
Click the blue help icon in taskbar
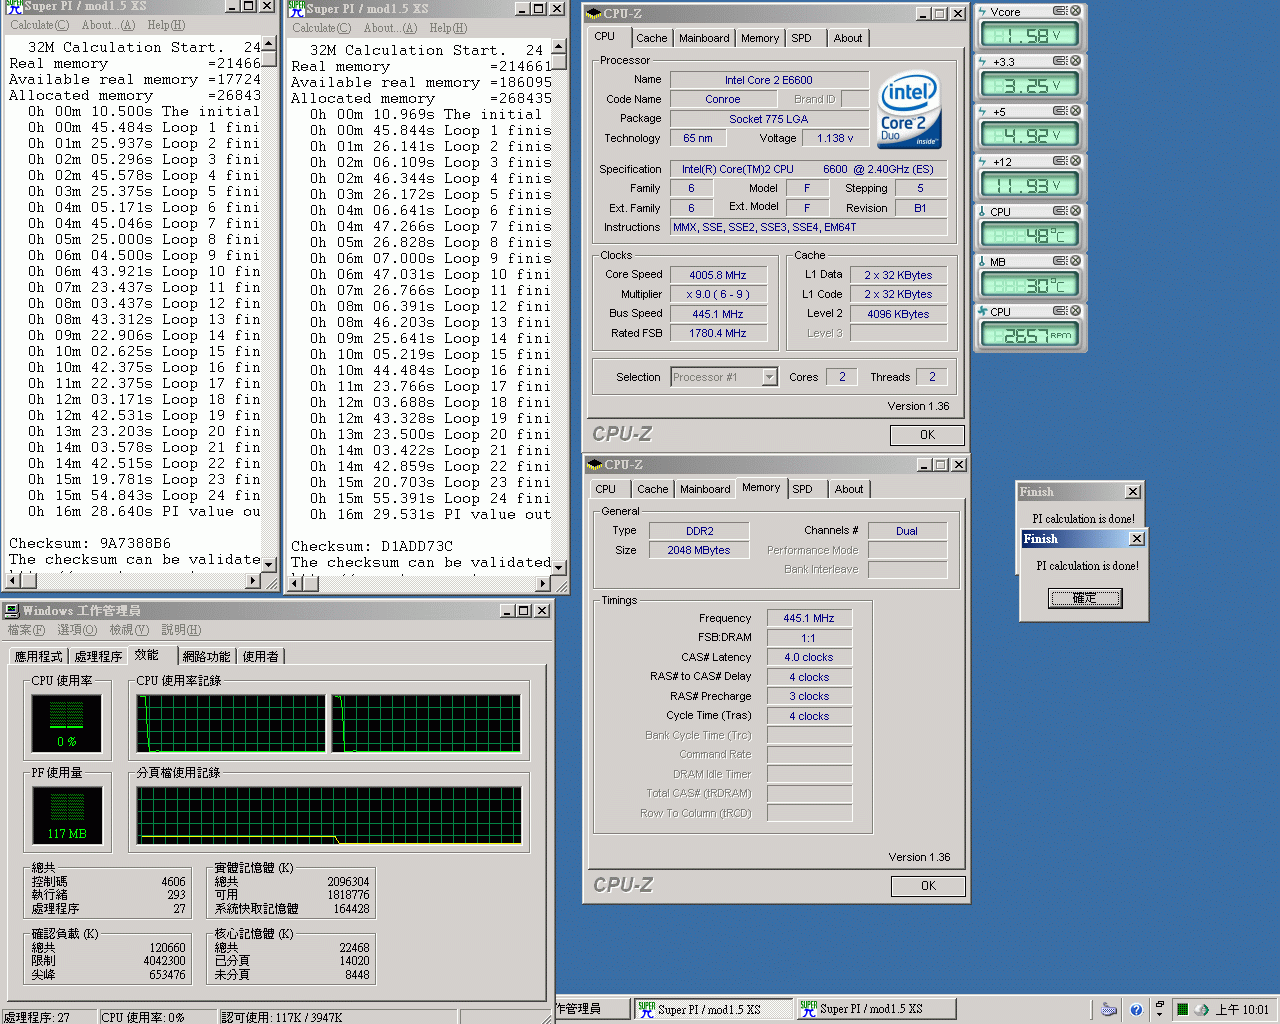click(1136, 1010)
